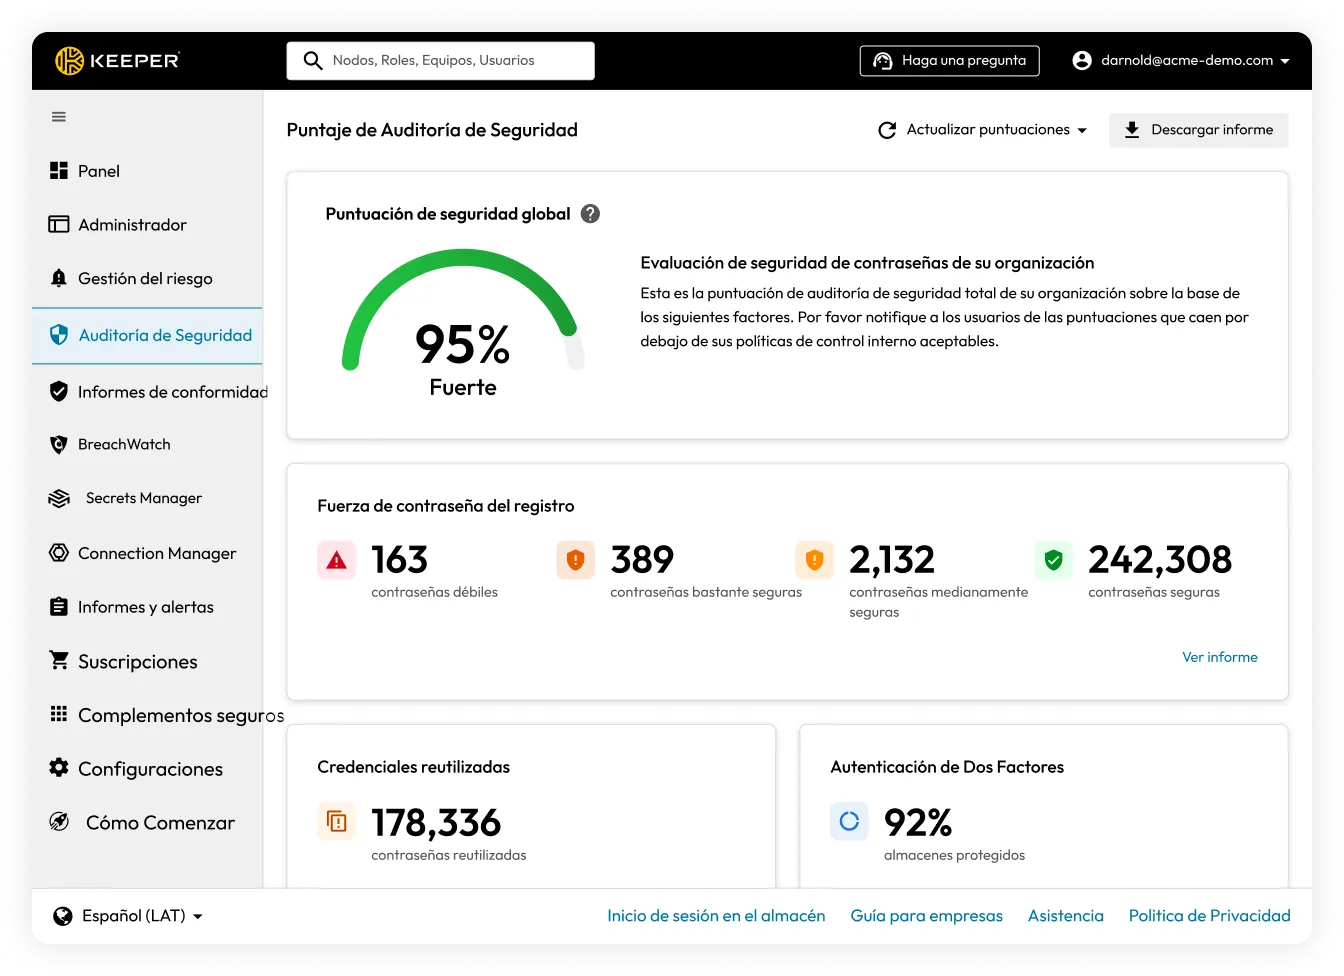The width and height of the screenshot is (1344, 976).
Task: Open Inicio de sesión en el almacén link
Action: point(716,916)
